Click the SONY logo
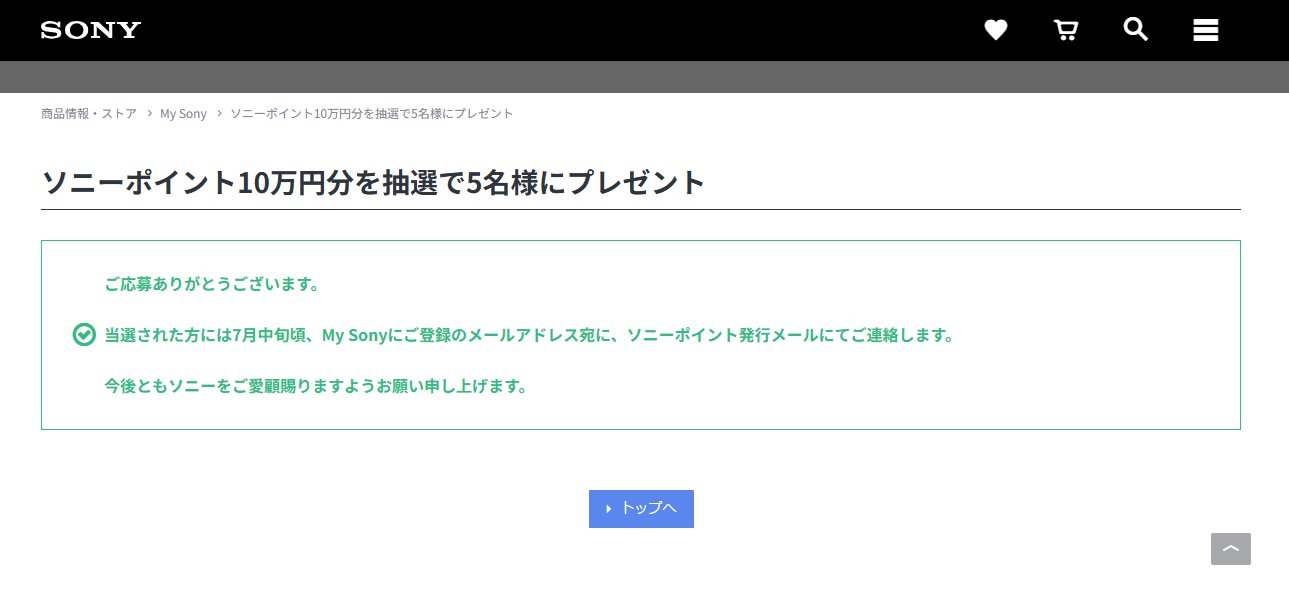1289x593 pixels. point(91,30)
